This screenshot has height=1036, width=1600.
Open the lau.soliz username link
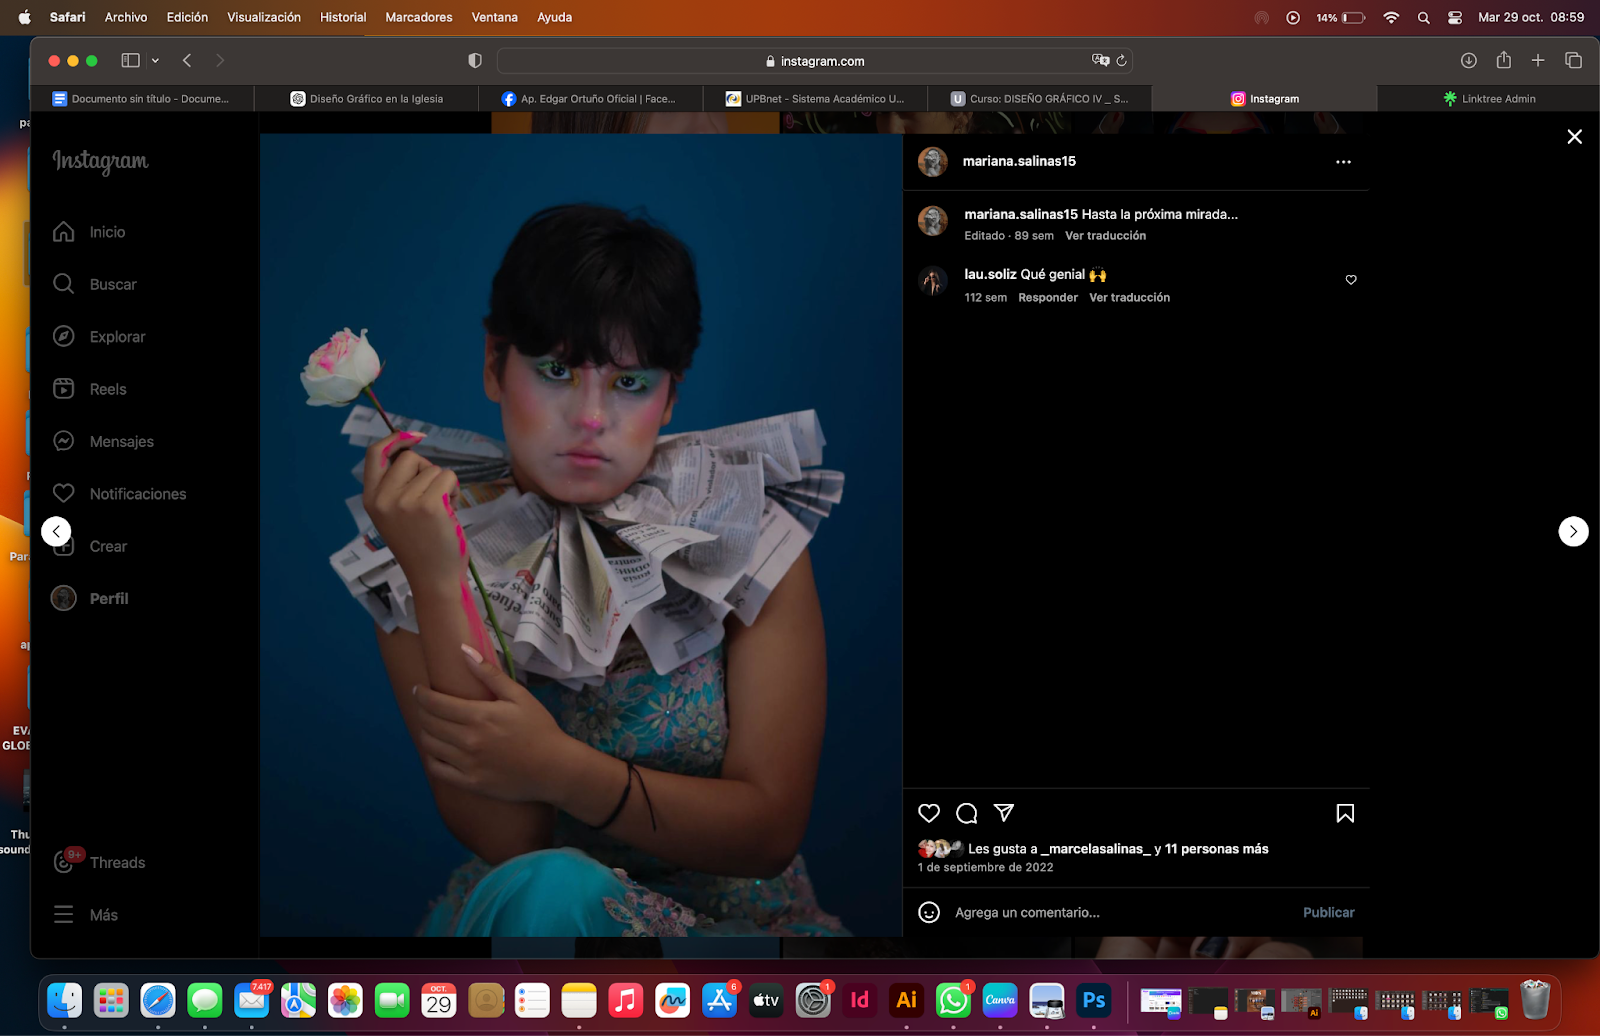[990, 274]
